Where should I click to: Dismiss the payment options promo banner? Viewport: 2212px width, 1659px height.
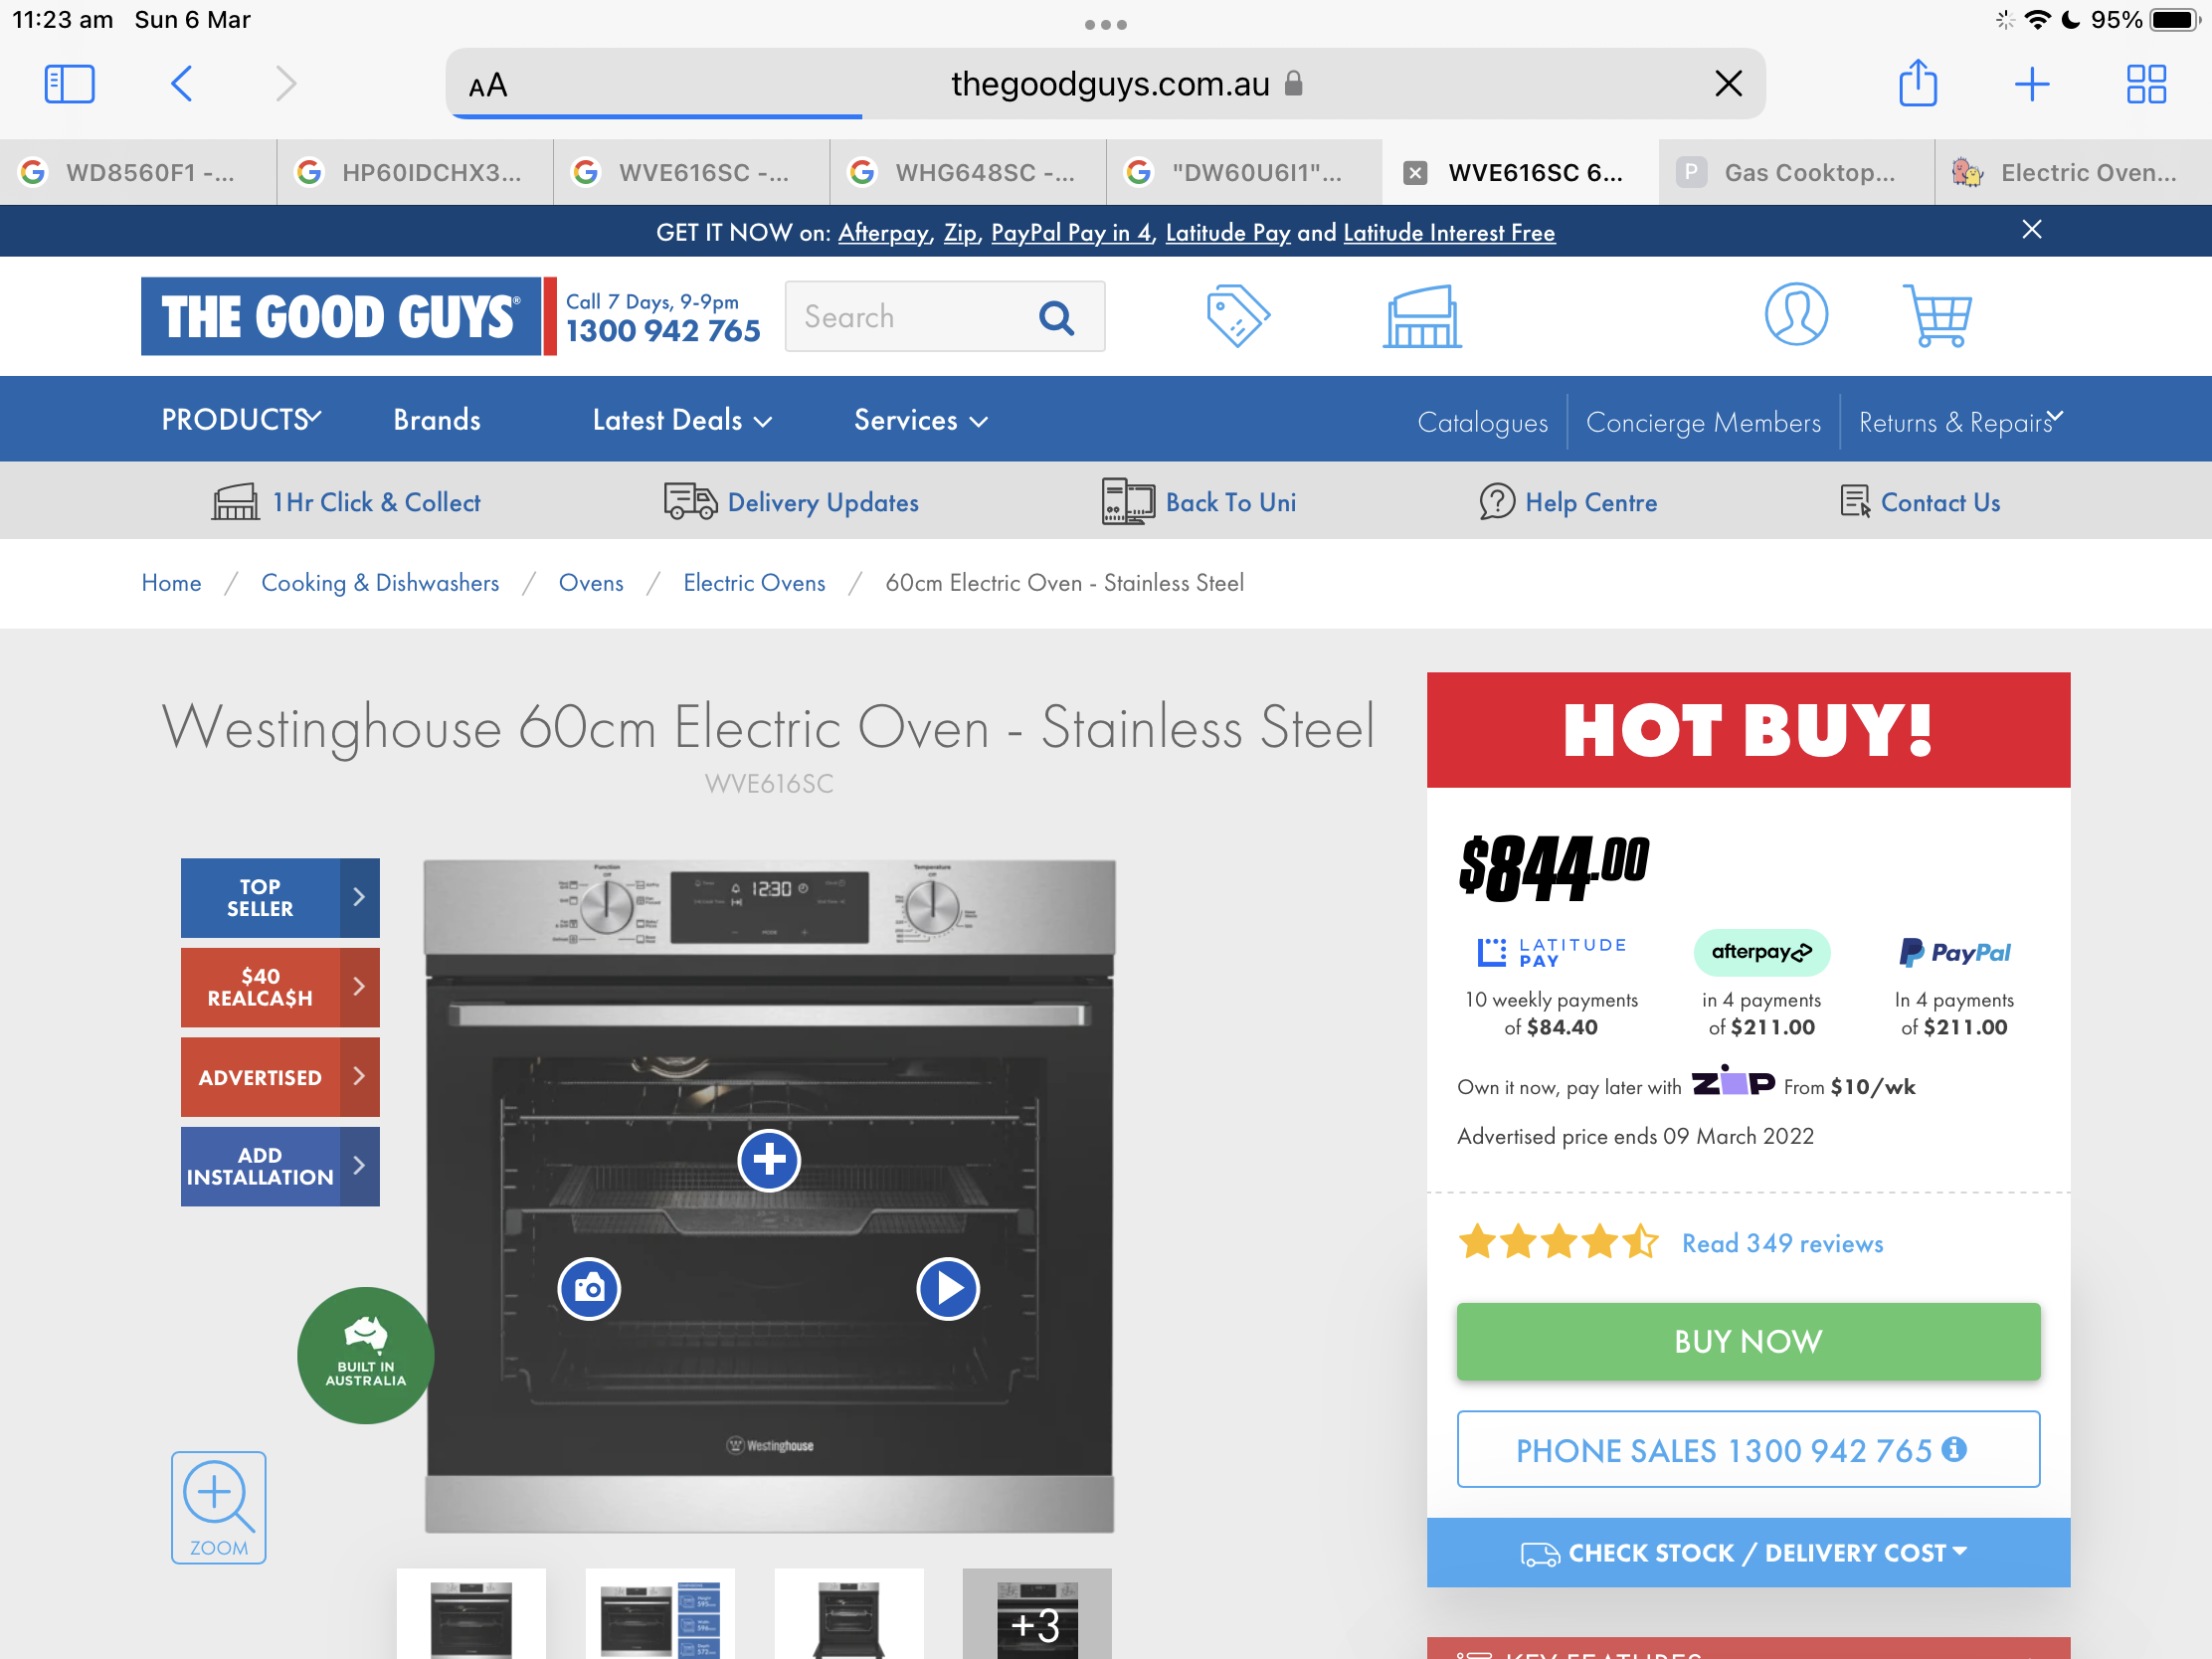2031,230
